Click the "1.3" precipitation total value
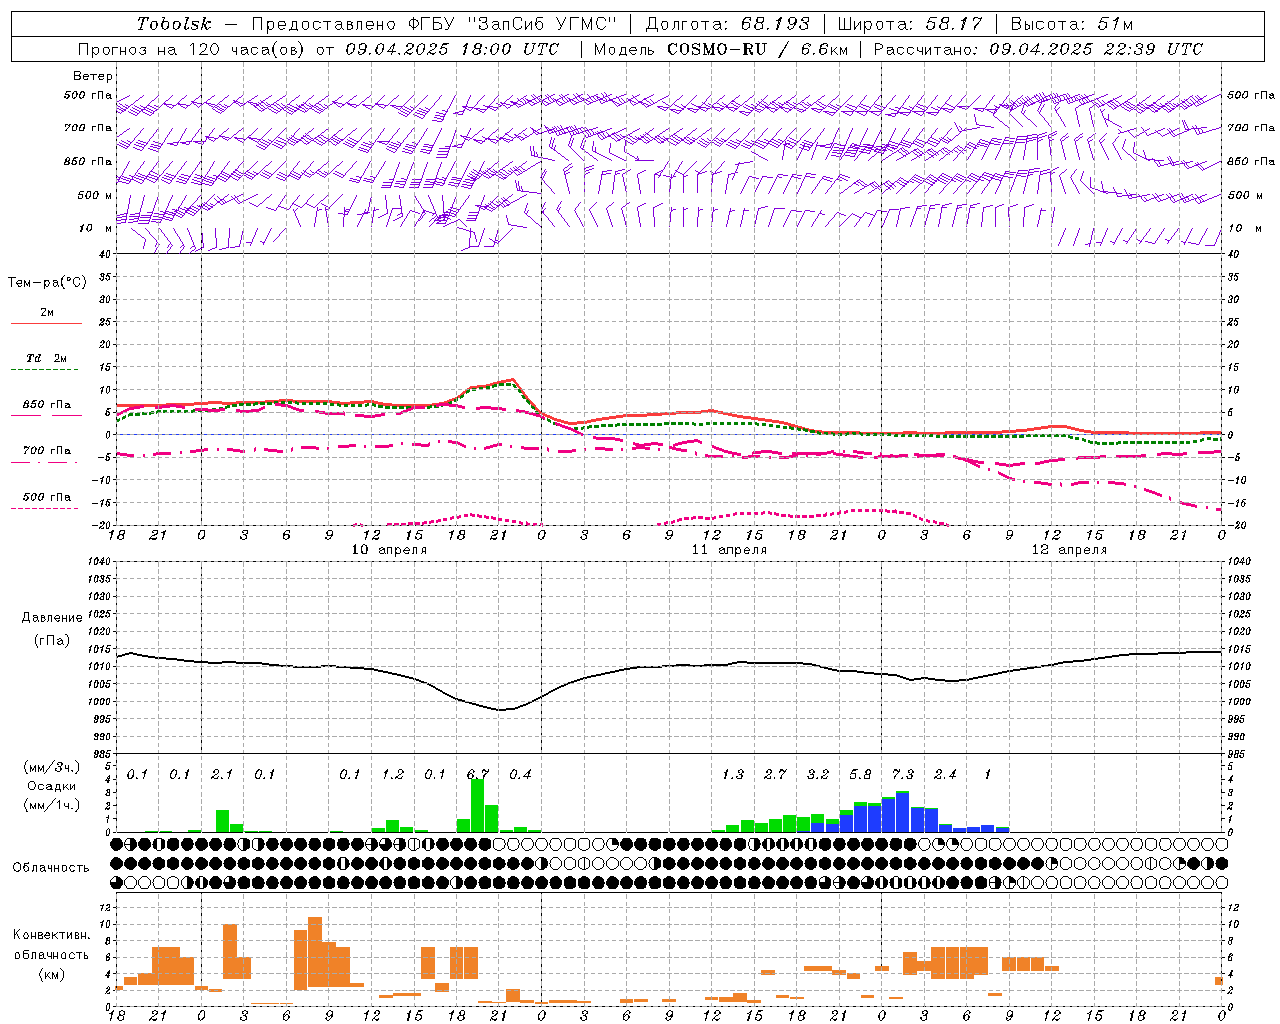Image resolution: width=1280 pixels, height=1024 pixels. pyautogui.click(x=733, y=775)
